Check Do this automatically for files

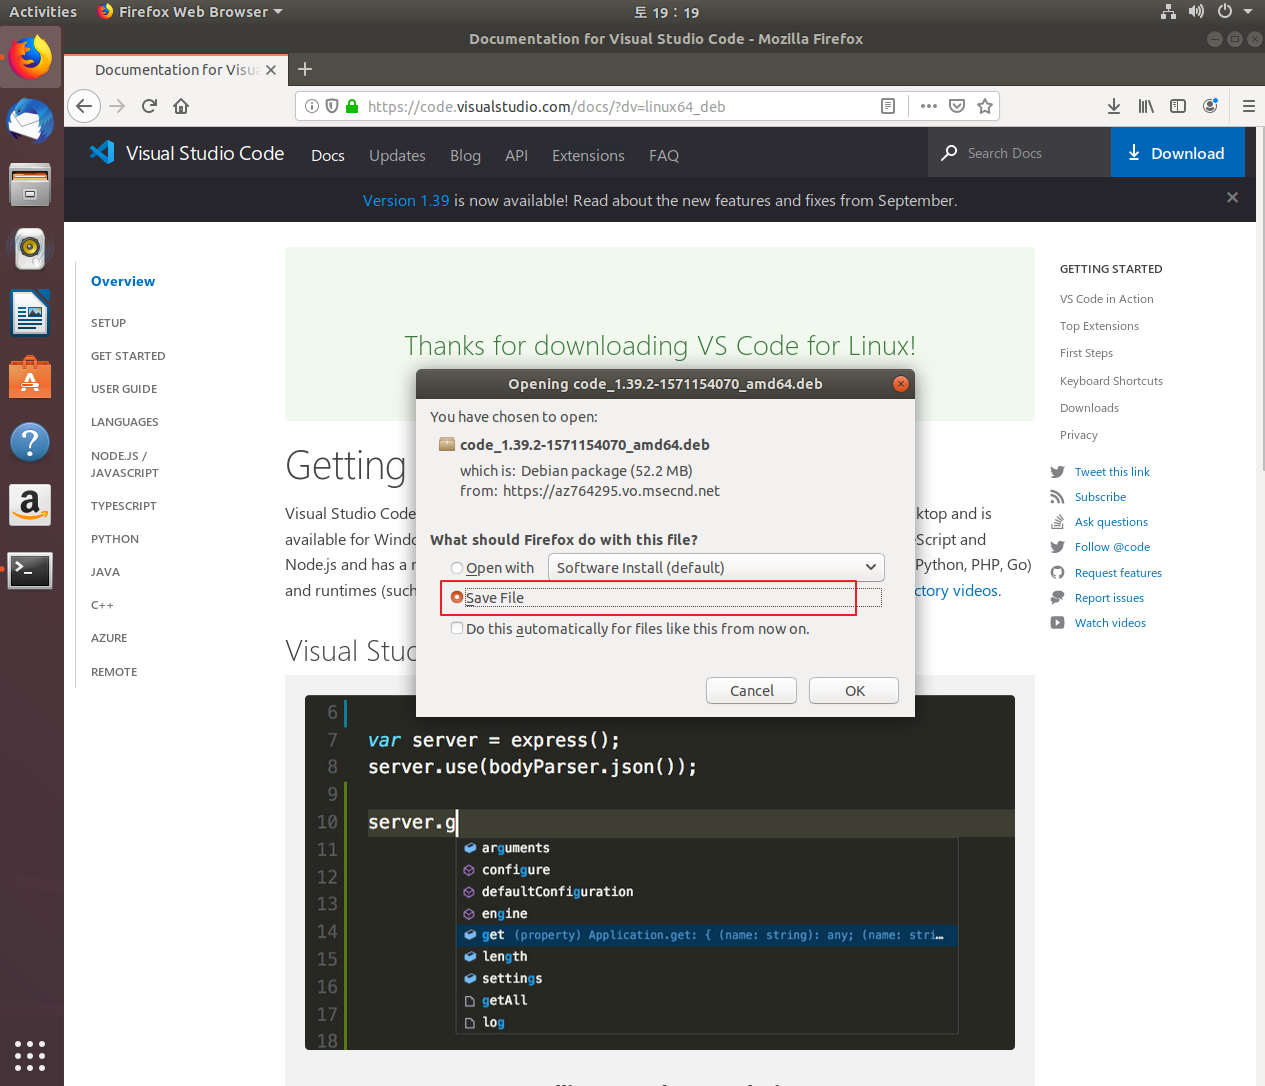point(457,629)
